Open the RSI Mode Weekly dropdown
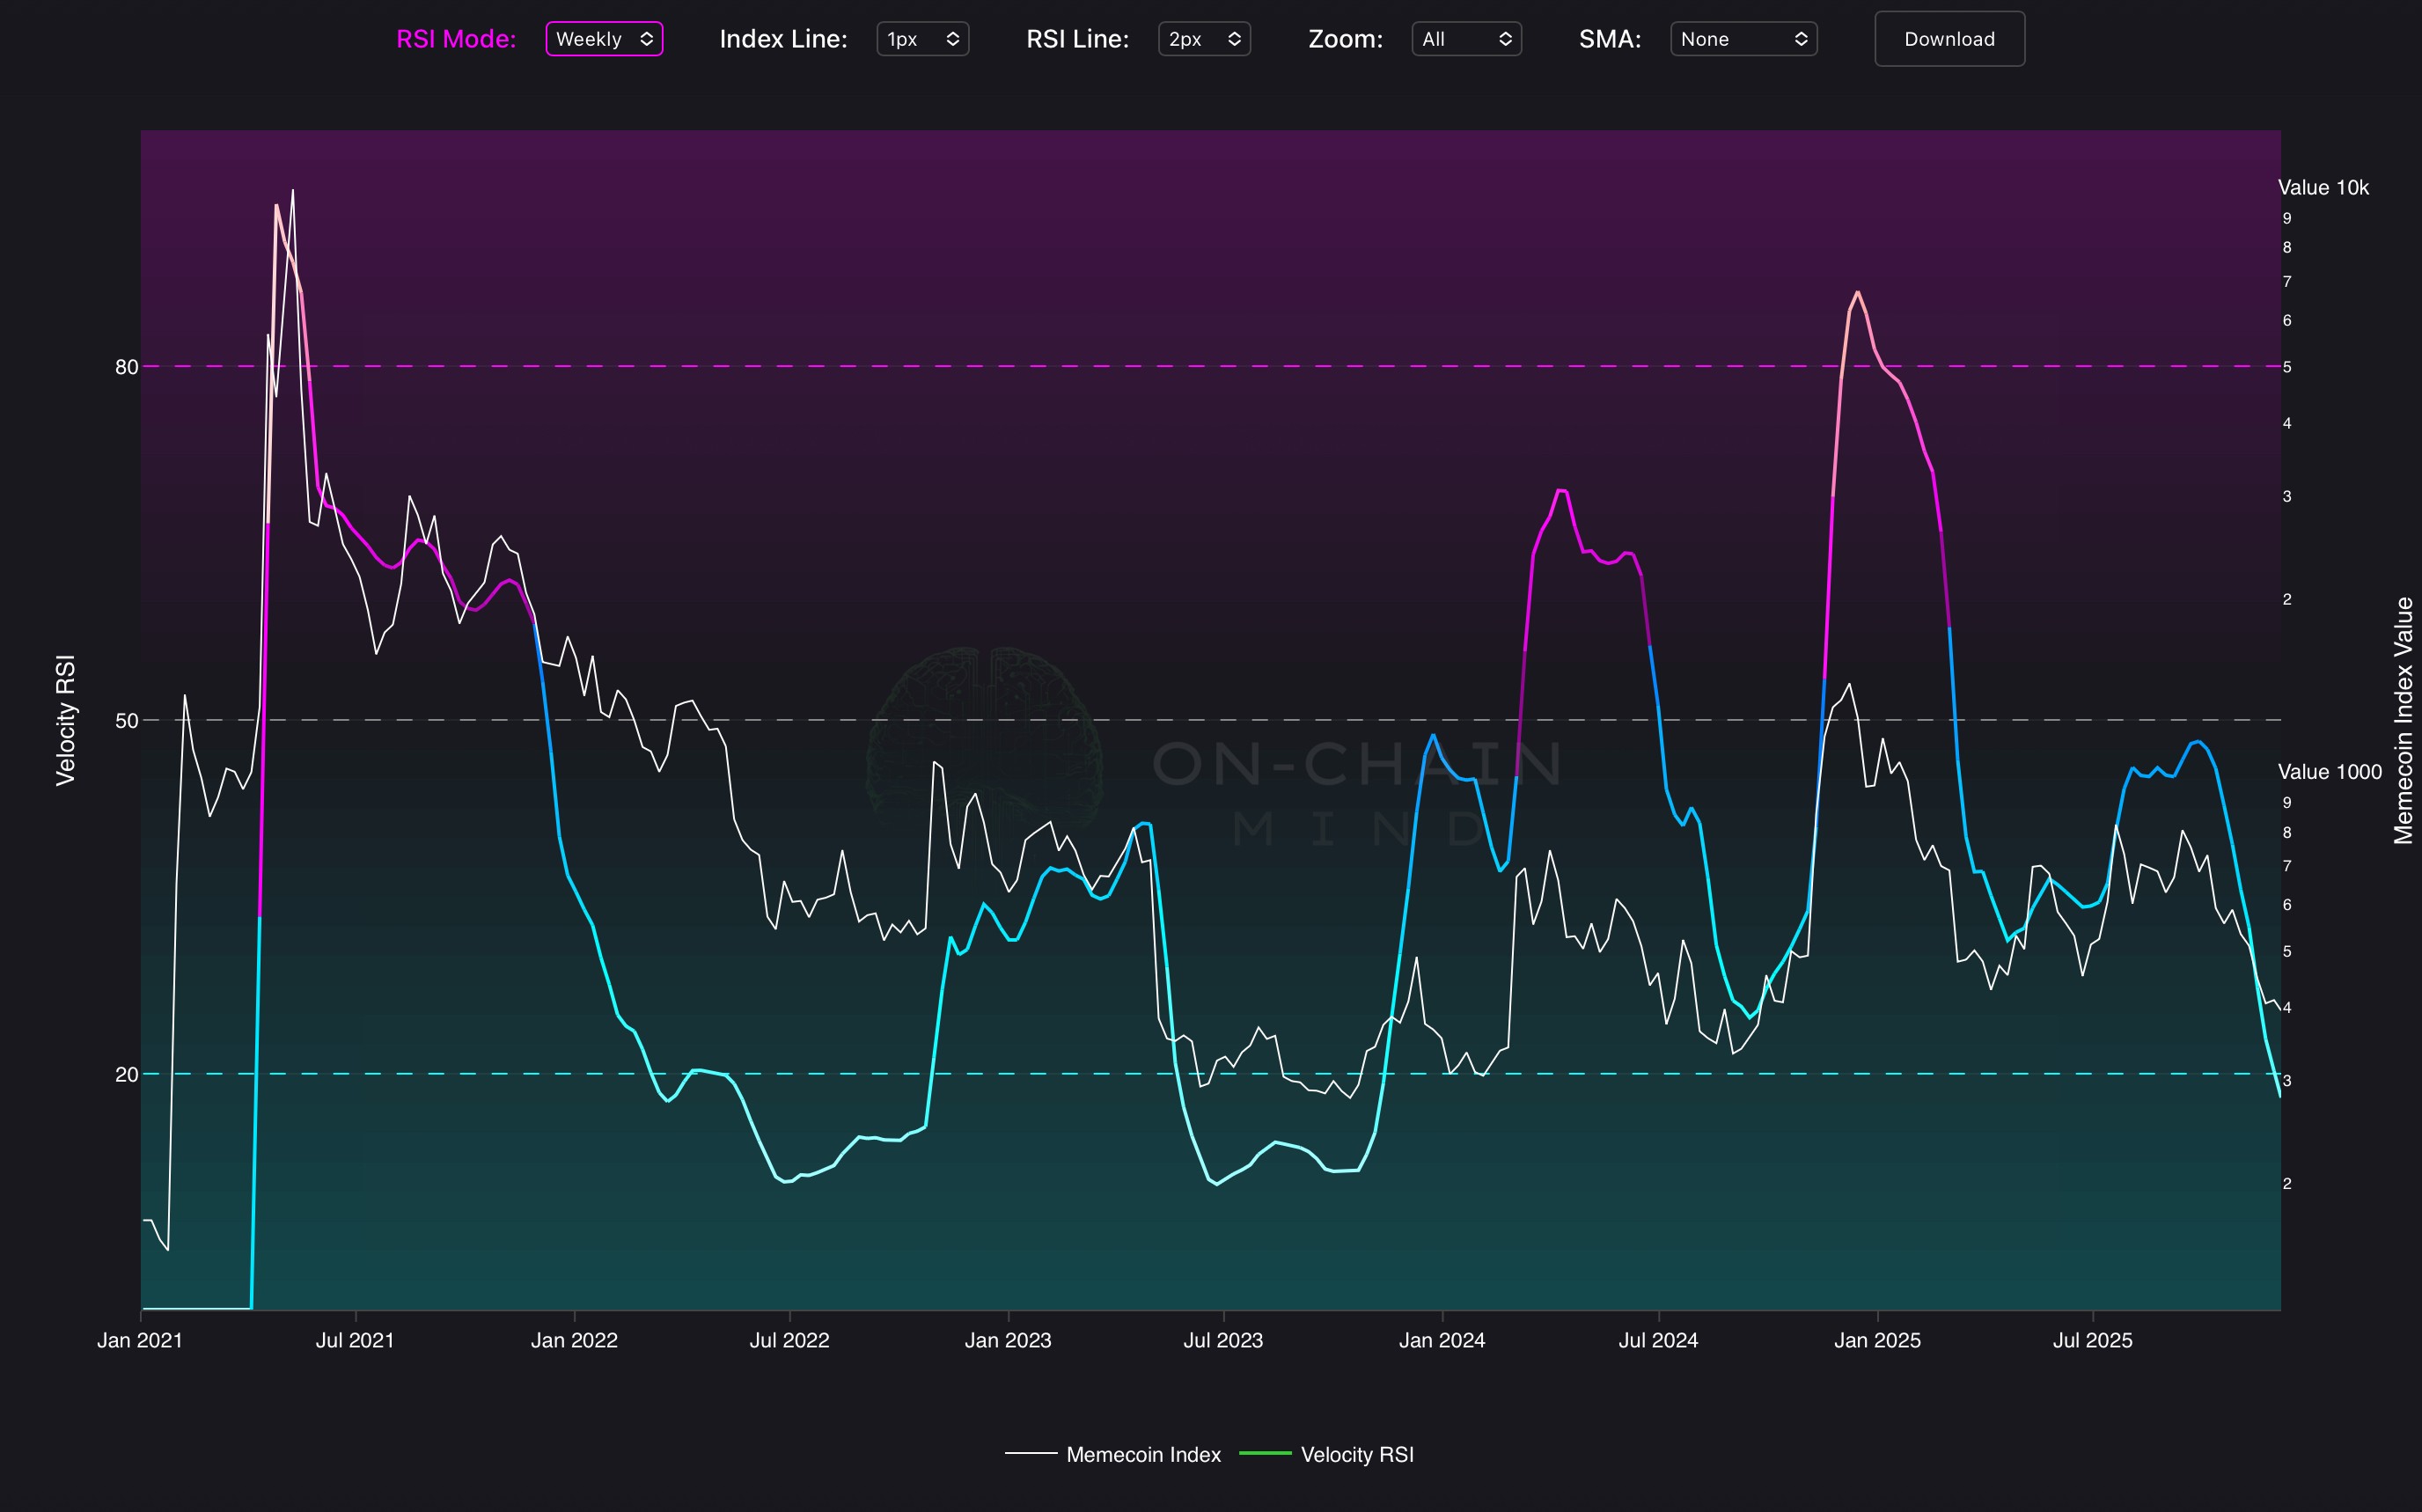Viewport: 2422px width, 1512px height. [603, 39]
